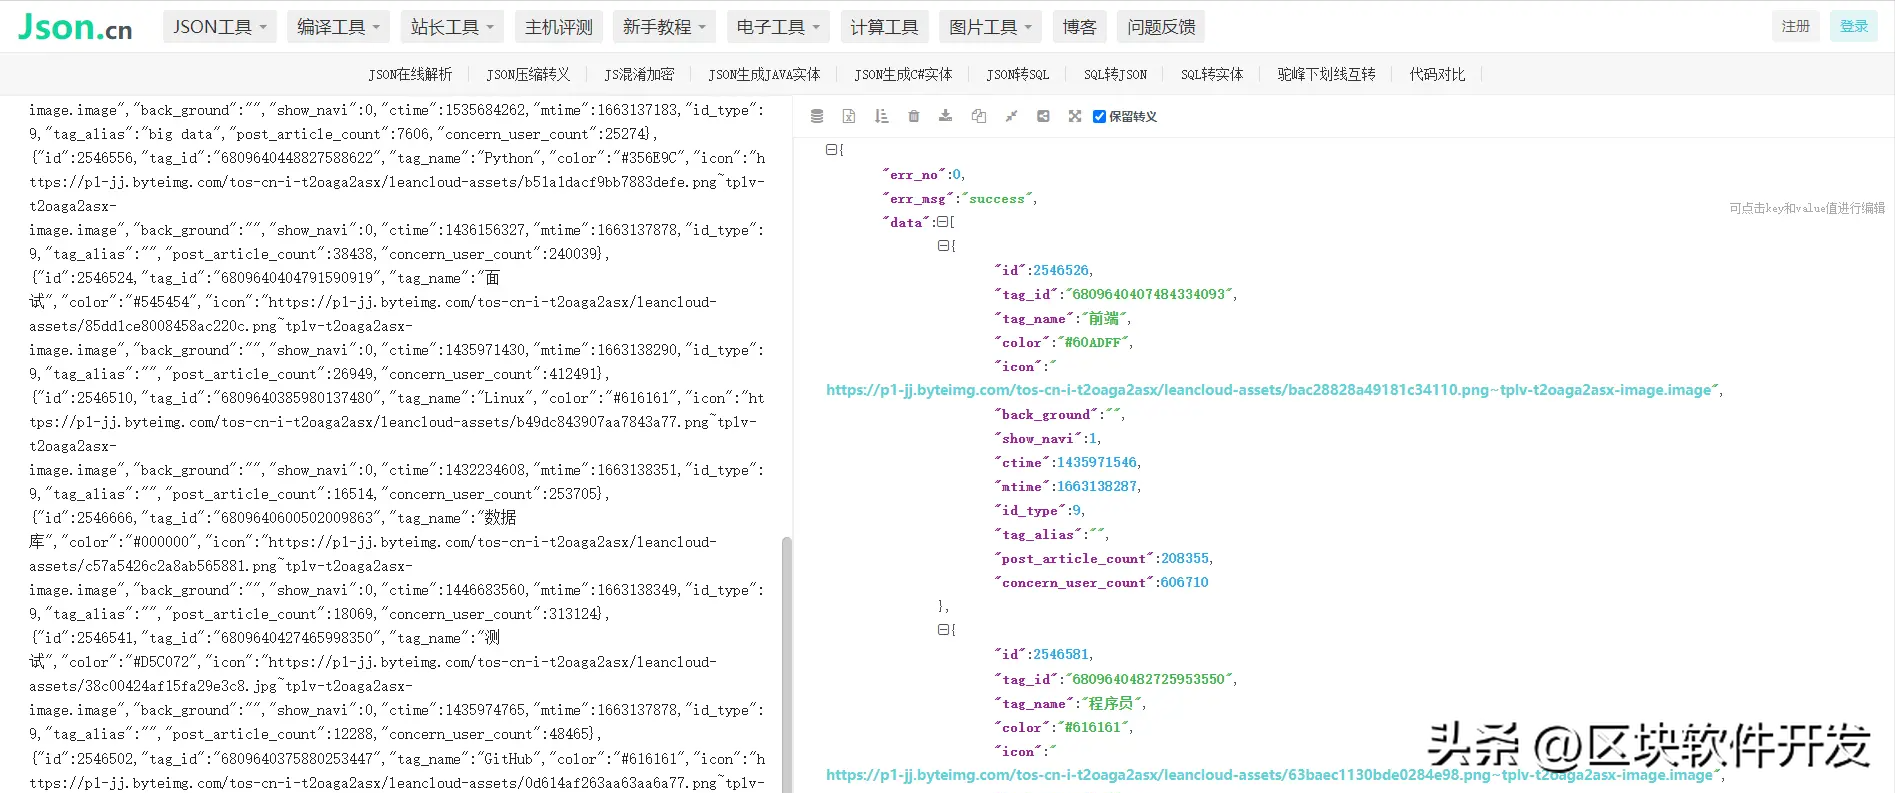Switch to SQL转实体 tab
Screen dimensions: 1895x793
pyautogui.click(x=1212, y=74)
